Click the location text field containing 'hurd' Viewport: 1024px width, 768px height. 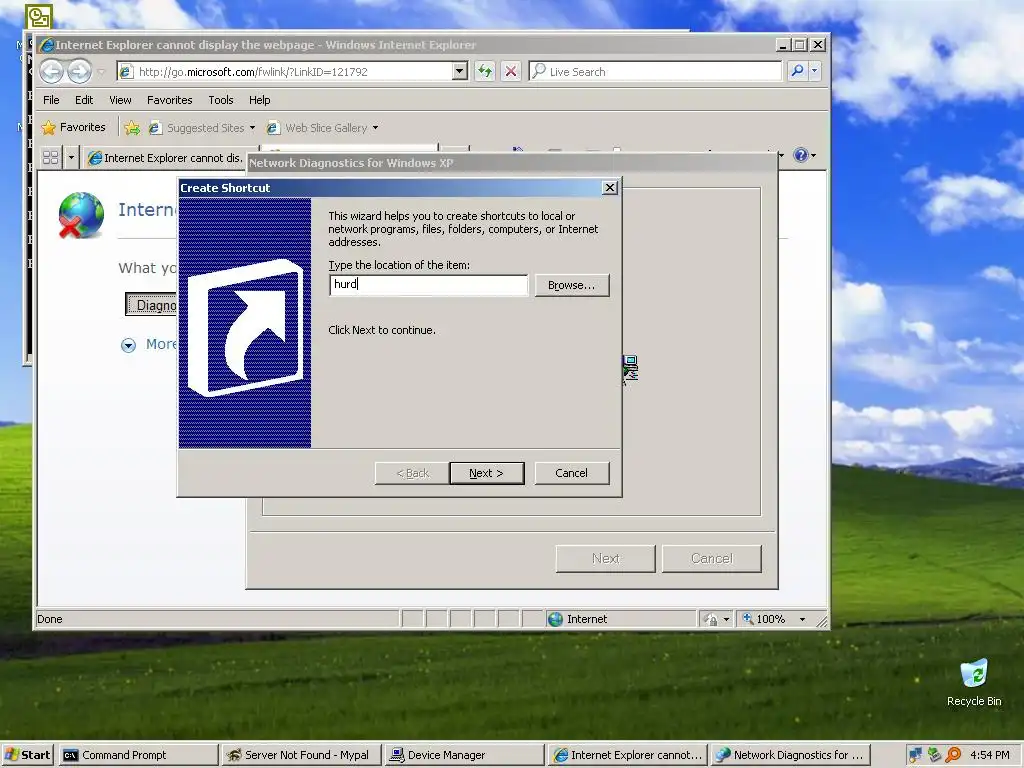click(428, 285)
